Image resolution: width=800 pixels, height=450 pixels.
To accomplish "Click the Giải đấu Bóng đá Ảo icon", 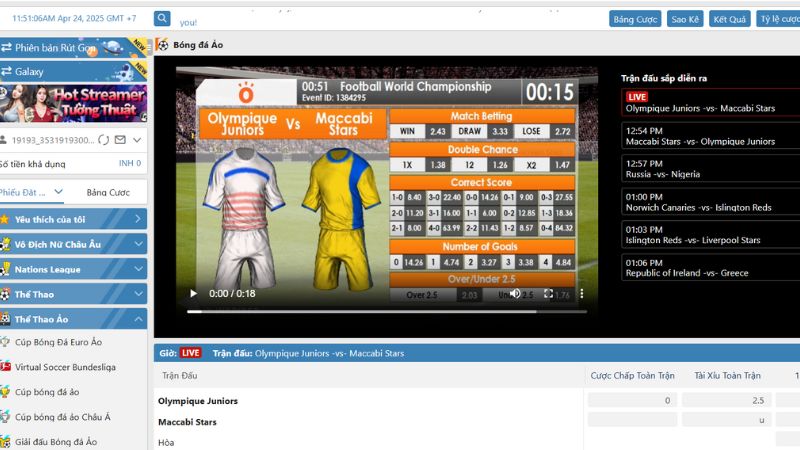I will [x=5, y=441].
